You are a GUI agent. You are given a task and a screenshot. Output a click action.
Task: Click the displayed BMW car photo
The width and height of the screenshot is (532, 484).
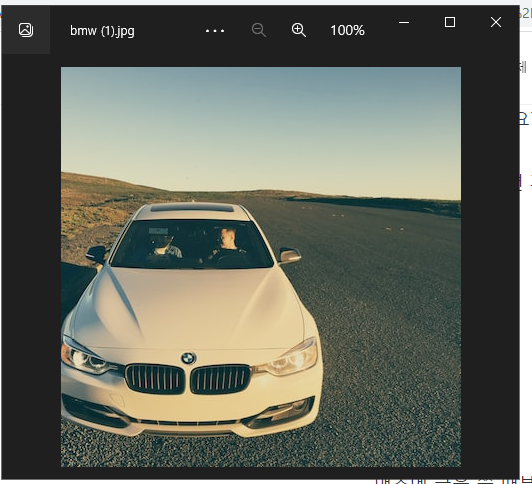[x=261, y=267]
